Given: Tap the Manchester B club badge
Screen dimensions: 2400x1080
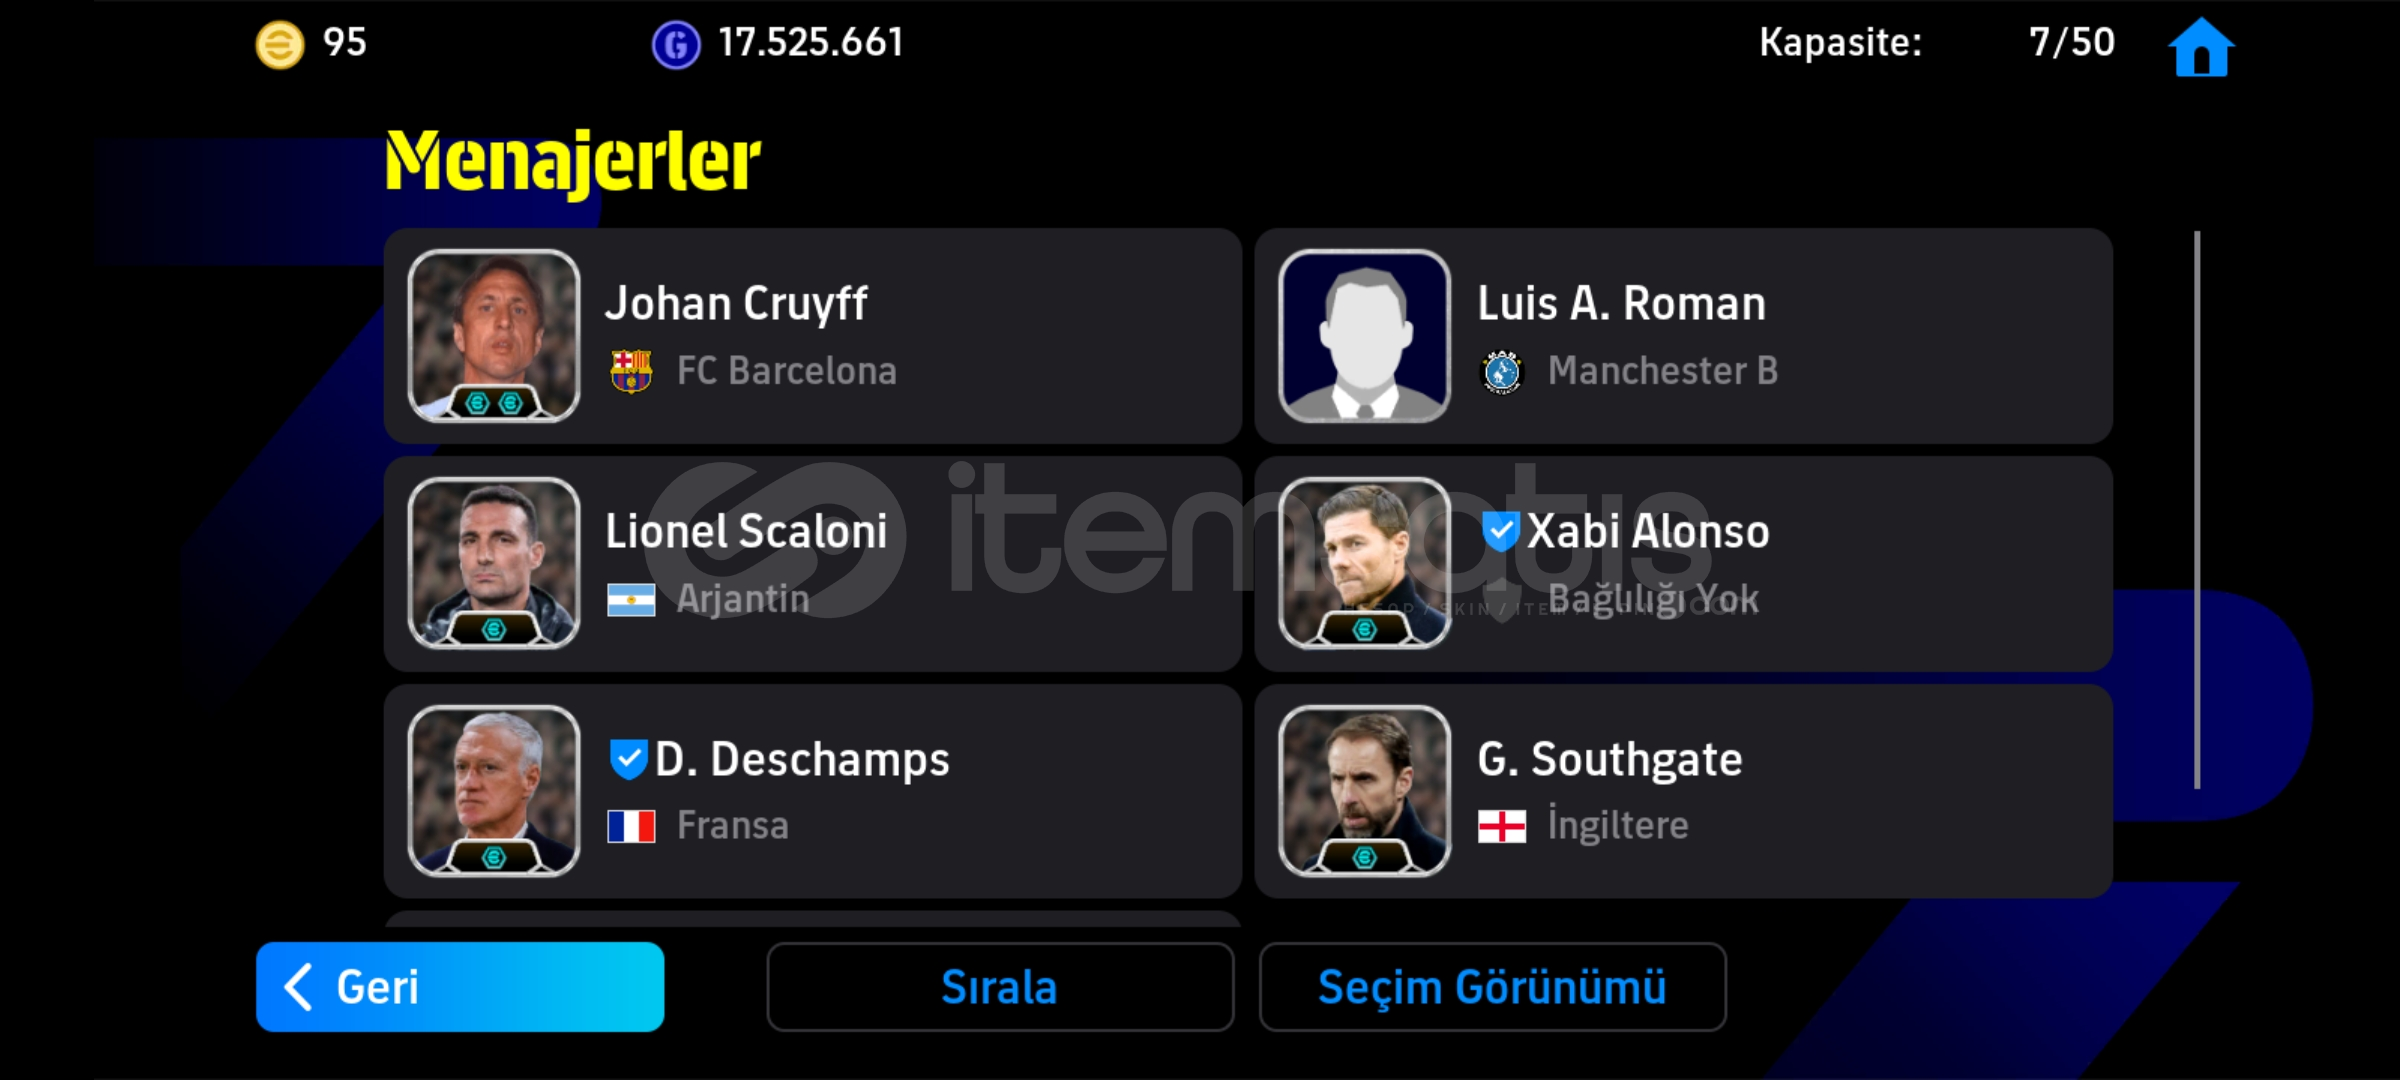Looking at the screenshot, I should (x=1501, y=372).
